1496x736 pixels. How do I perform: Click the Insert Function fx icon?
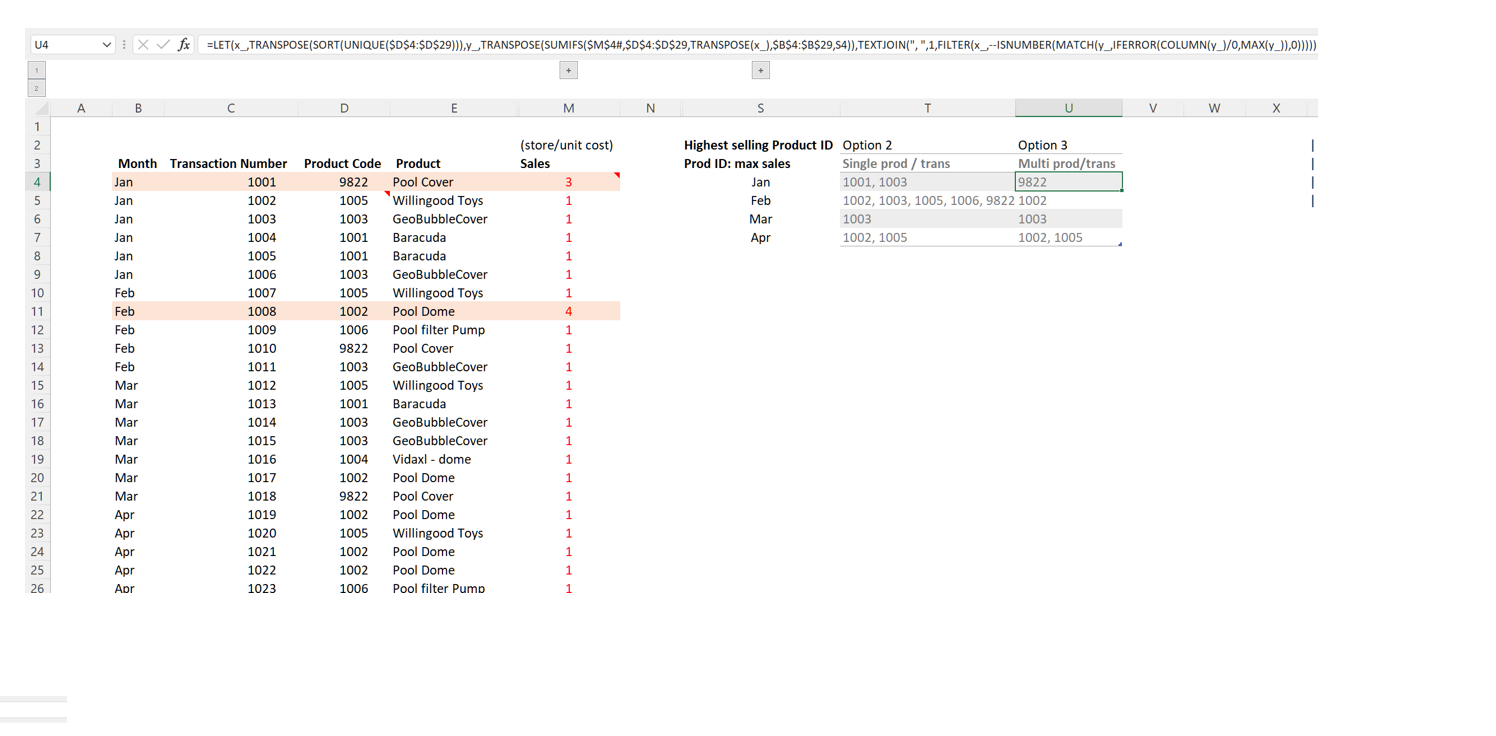[184, 45]
